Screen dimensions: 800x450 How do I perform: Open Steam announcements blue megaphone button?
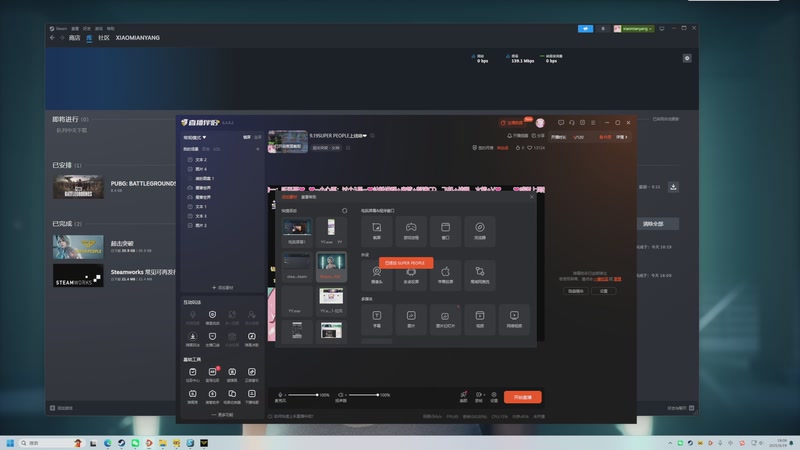[585, 29]
